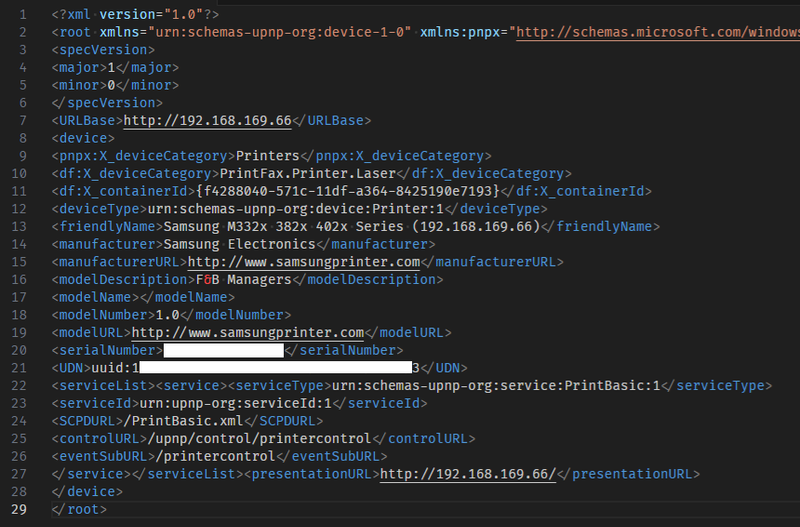Click line number 13 in the gutter
Viewport: 800px width, 527px height.
click(x=19, y=227)
